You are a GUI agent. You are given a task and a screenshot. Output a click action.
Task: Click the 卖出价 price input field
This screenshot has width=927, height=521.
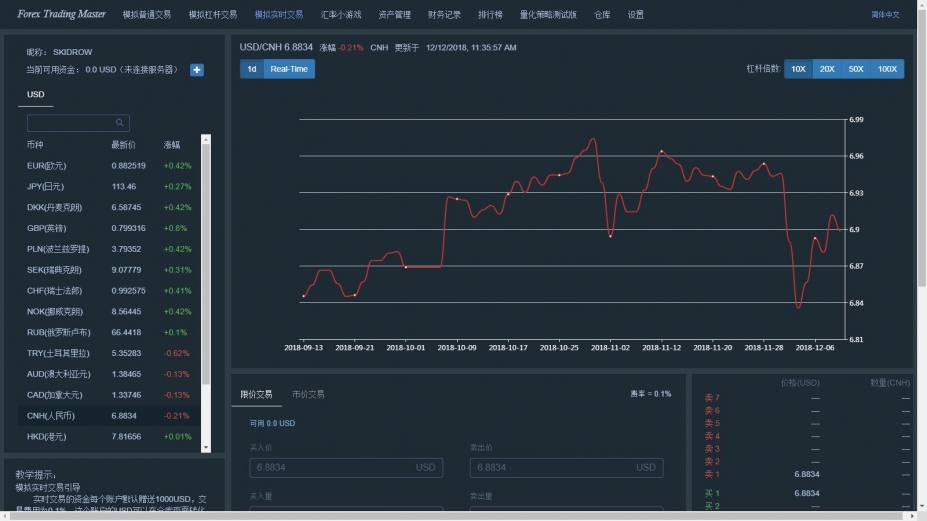(566, 467)
